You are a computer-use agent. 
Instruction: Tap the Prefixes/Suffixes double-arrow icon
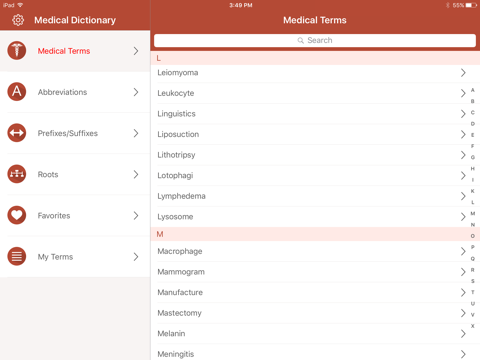pyautogui.click(x=17, y=133)
